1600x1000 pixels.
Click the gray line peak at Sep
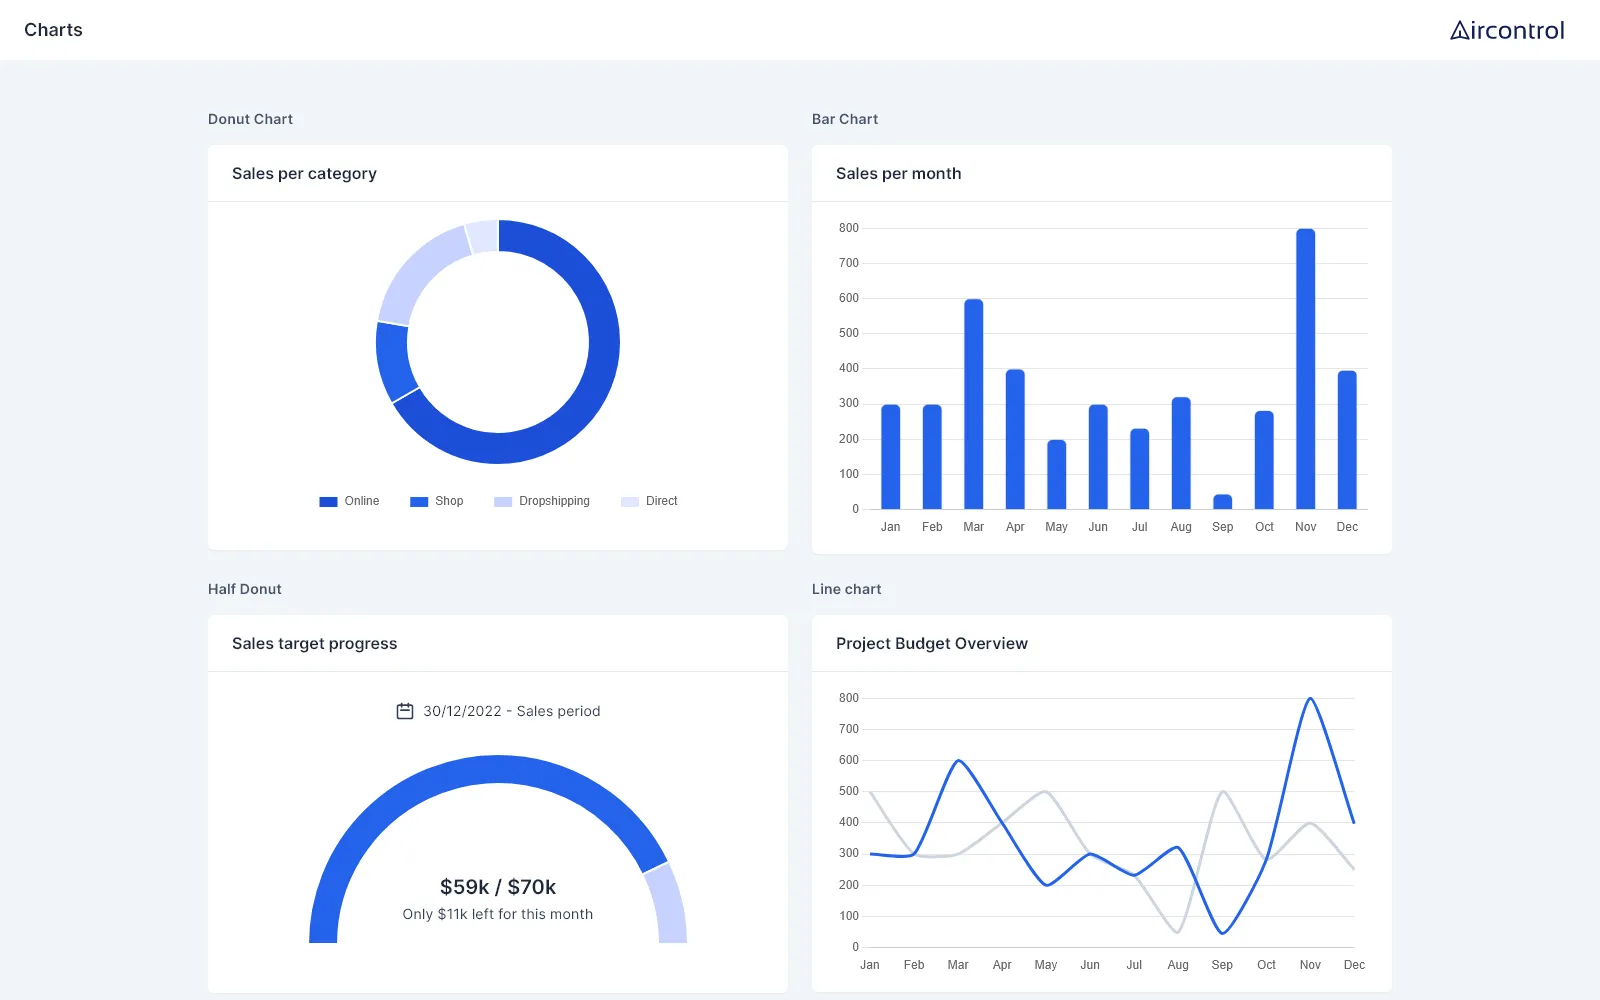point(1222,792)
